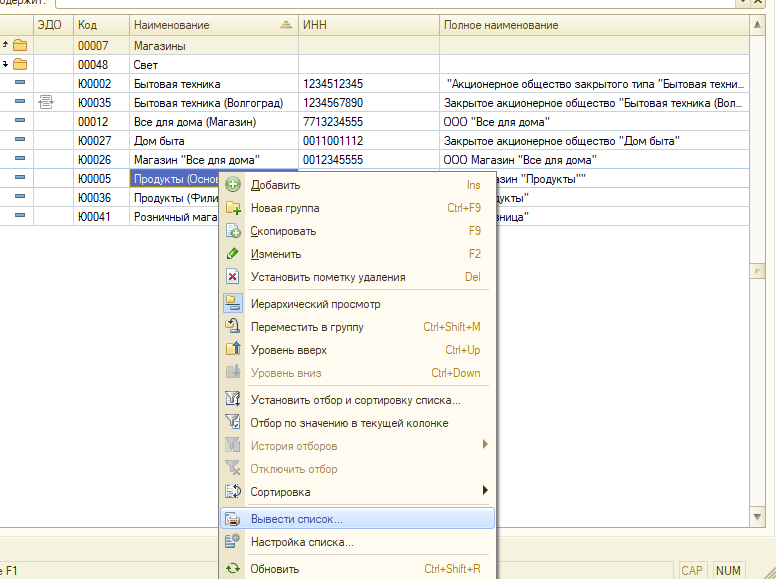The width and height of the screenshot is (776, 579).
Task: Click the code cell 00007
Action: coord(101,46)
